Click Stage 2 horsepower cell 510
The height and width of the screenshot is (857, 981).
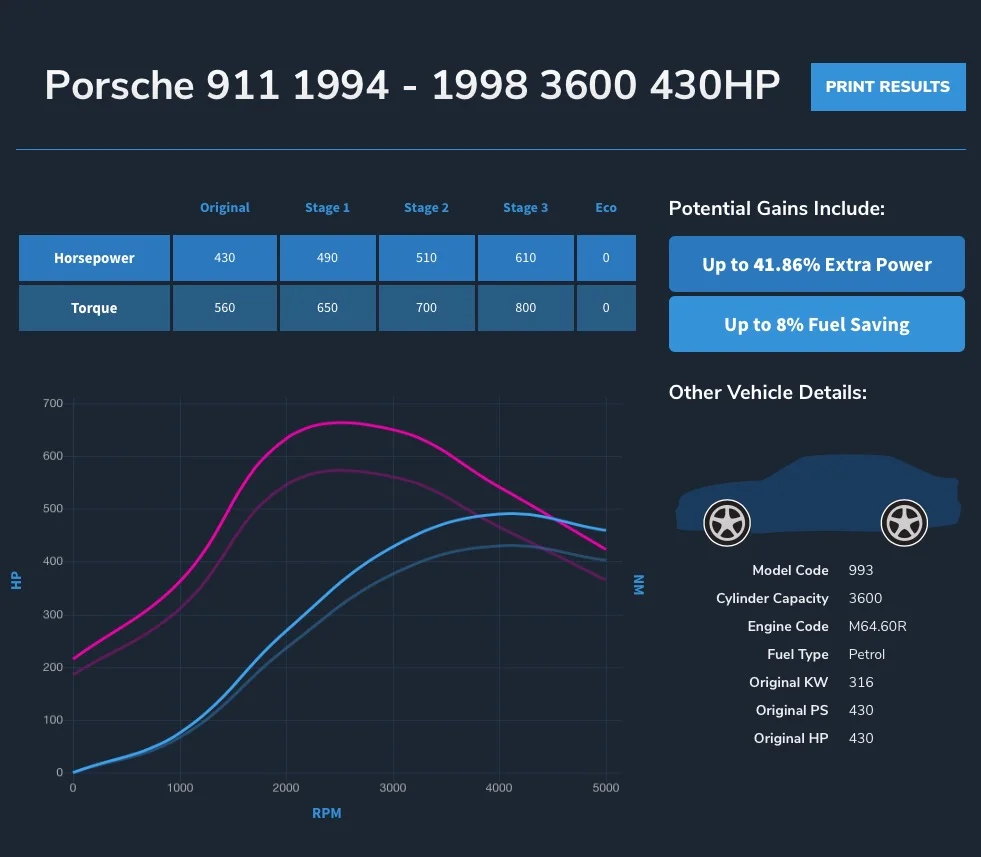(x=426, y=258)
